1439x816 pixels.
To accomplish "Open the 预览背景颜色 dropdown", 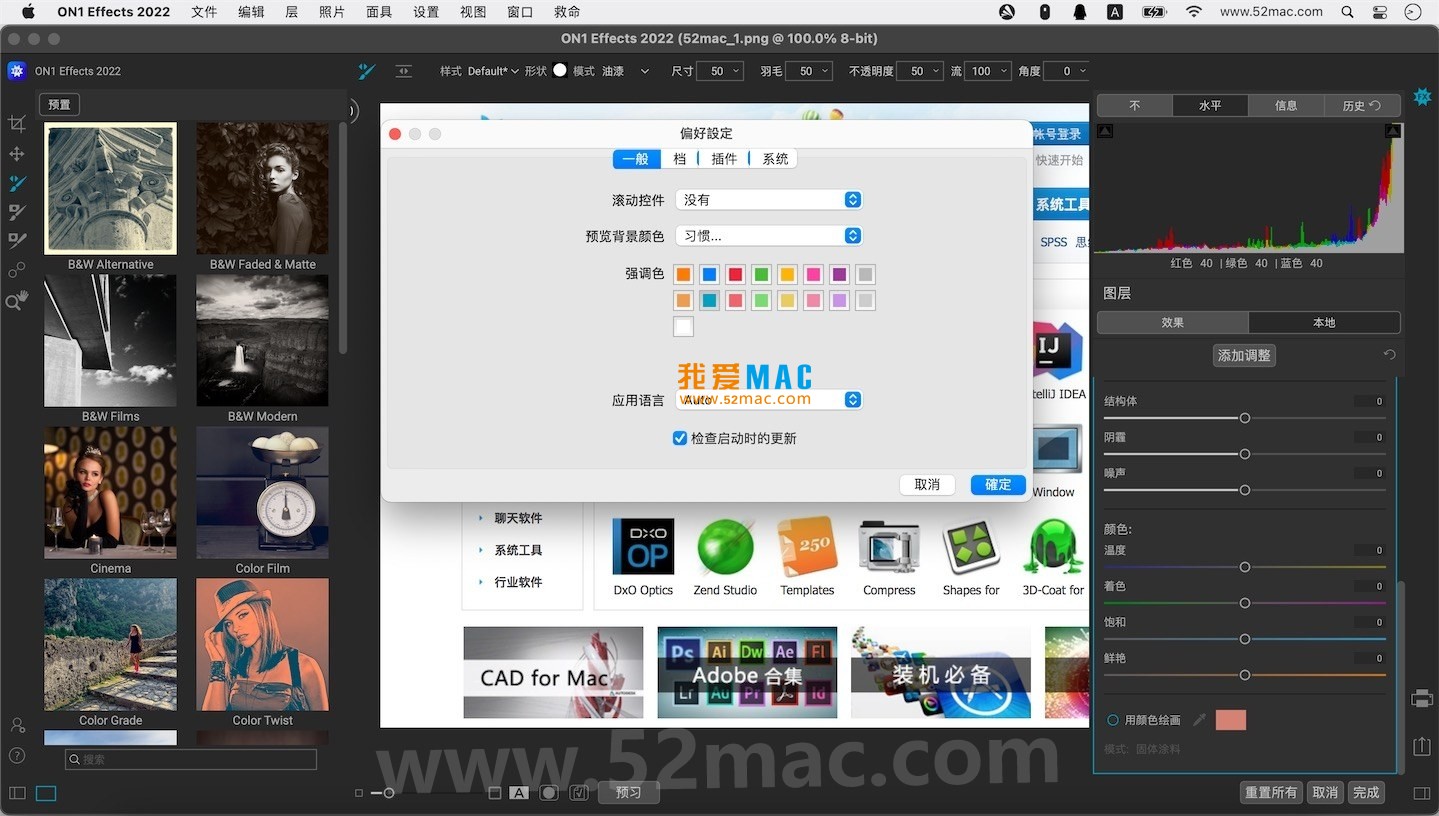I will coord(769,236).
